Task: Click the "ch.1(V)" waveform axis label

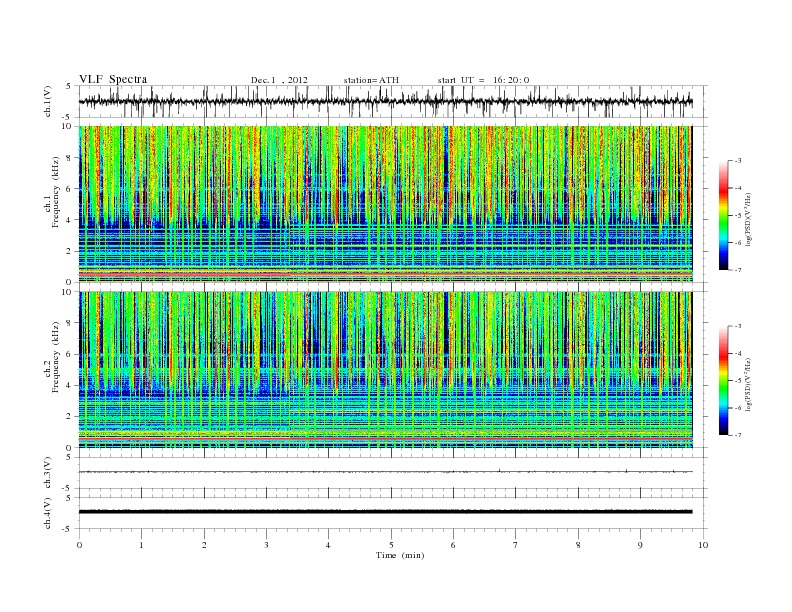Action: tap(48, 102)
